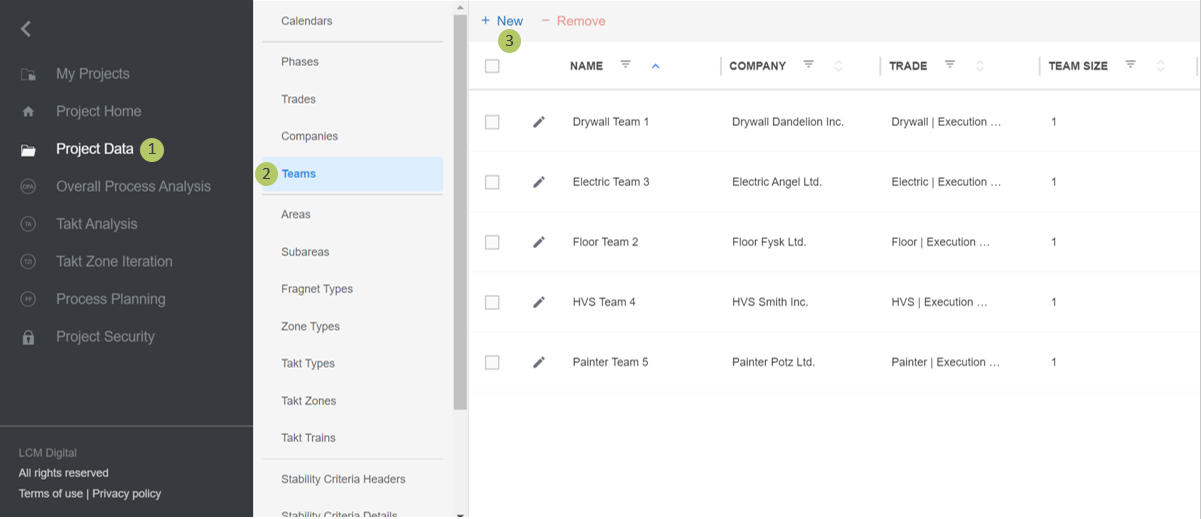Open the Privacy policy link

click(126, 493)
